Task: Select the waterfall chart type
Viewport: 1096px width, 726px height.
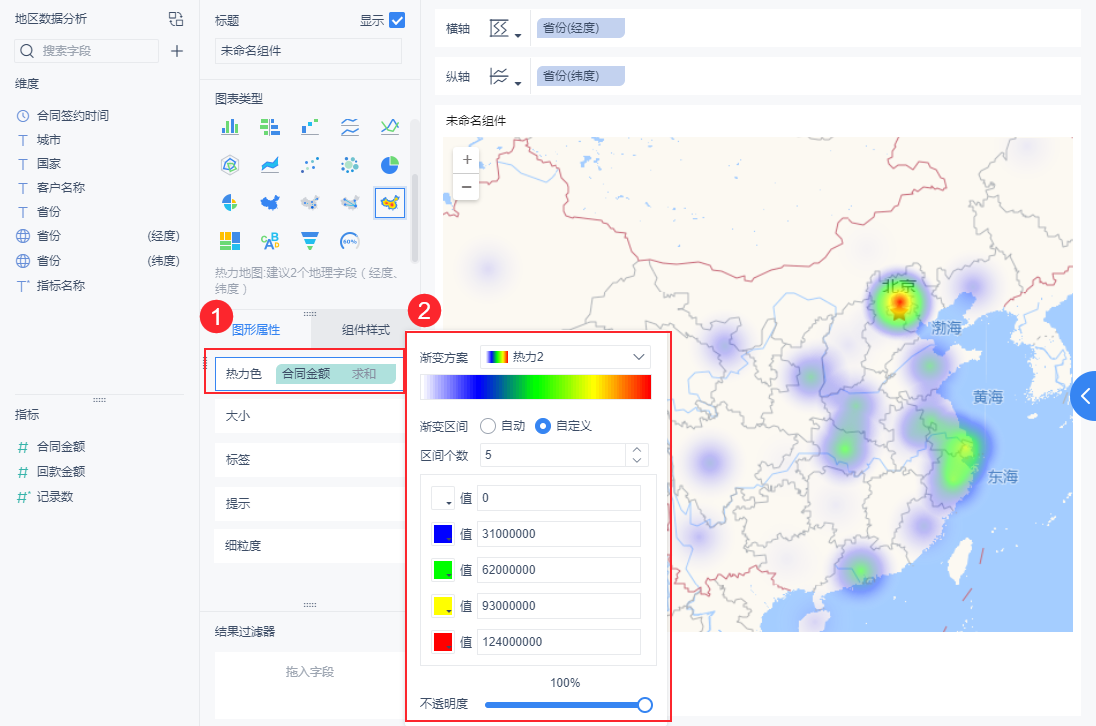Action: click(310, 126)
